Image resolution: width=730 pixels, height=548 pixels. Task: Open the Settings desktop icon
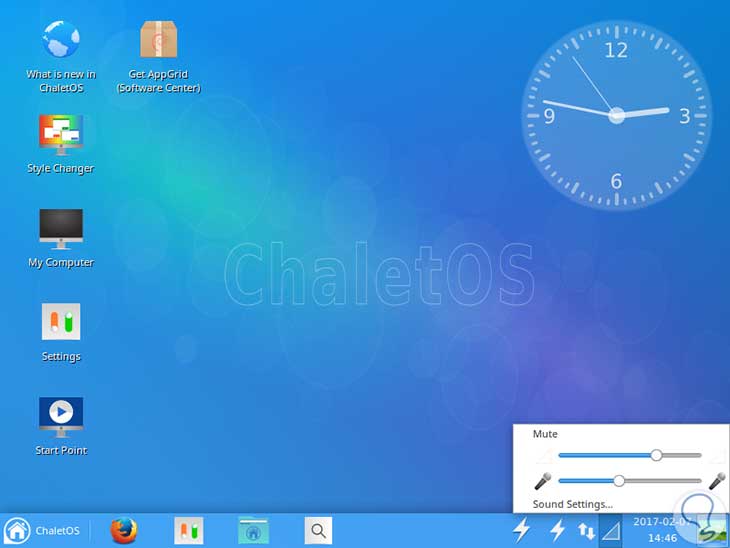tap(61, 321)
